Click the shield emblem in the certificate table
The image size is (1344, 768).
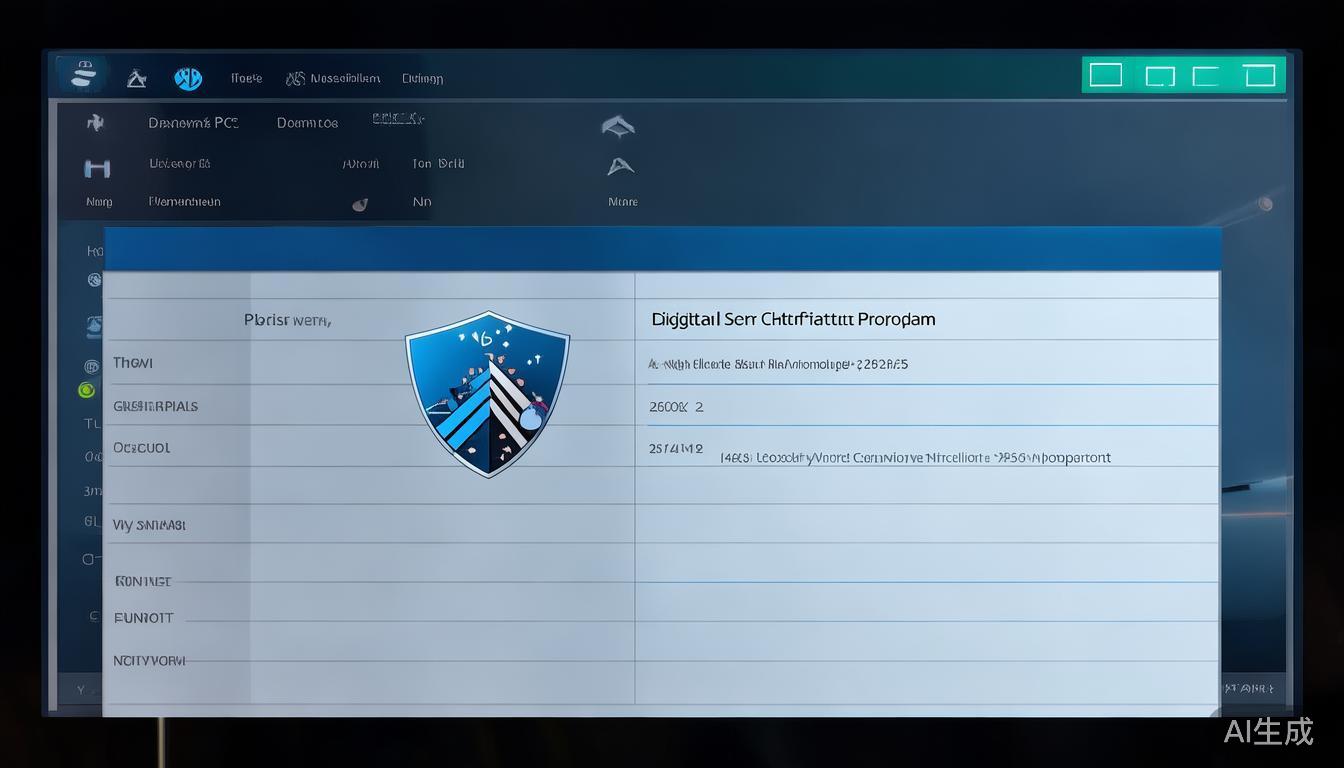pyautogui.click(x=488, y=395)
